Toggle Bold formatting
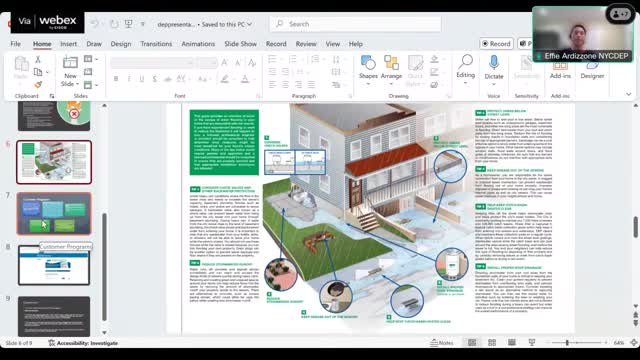The image size is (640, 360). pyautogui.click(x=116, y=79)
